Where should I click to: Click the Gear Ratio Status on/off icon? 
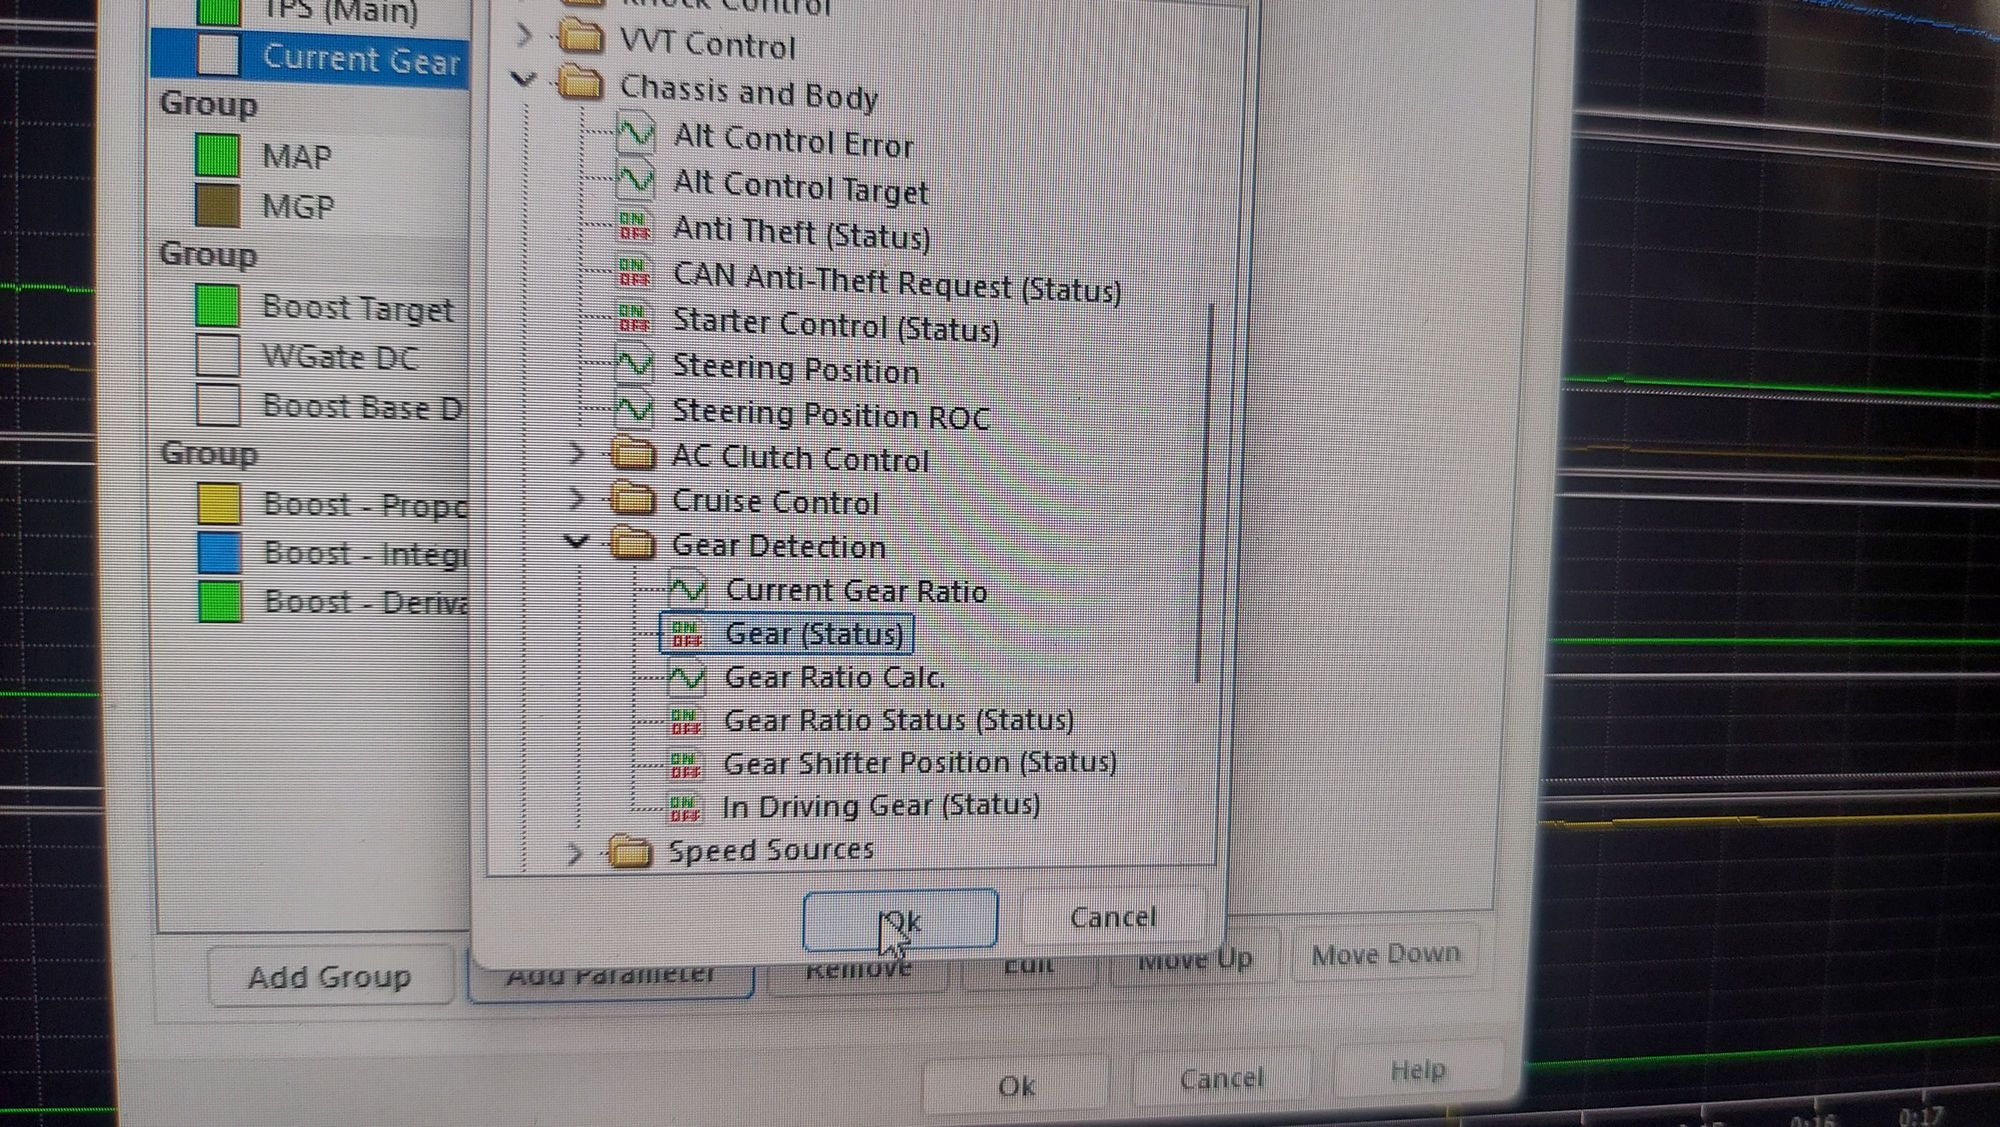click(x=685, y=720)
